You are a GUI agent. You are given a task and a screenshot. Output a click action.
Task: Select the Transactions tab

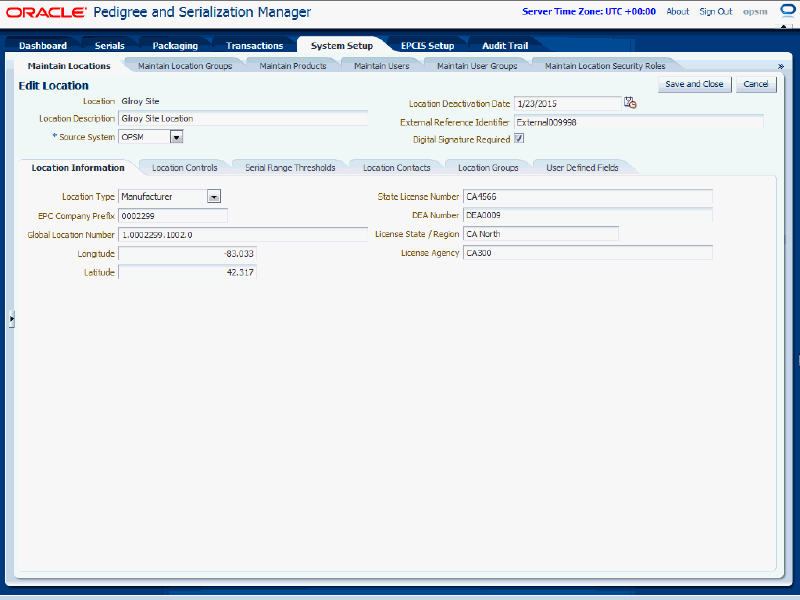tap(255, 45)
